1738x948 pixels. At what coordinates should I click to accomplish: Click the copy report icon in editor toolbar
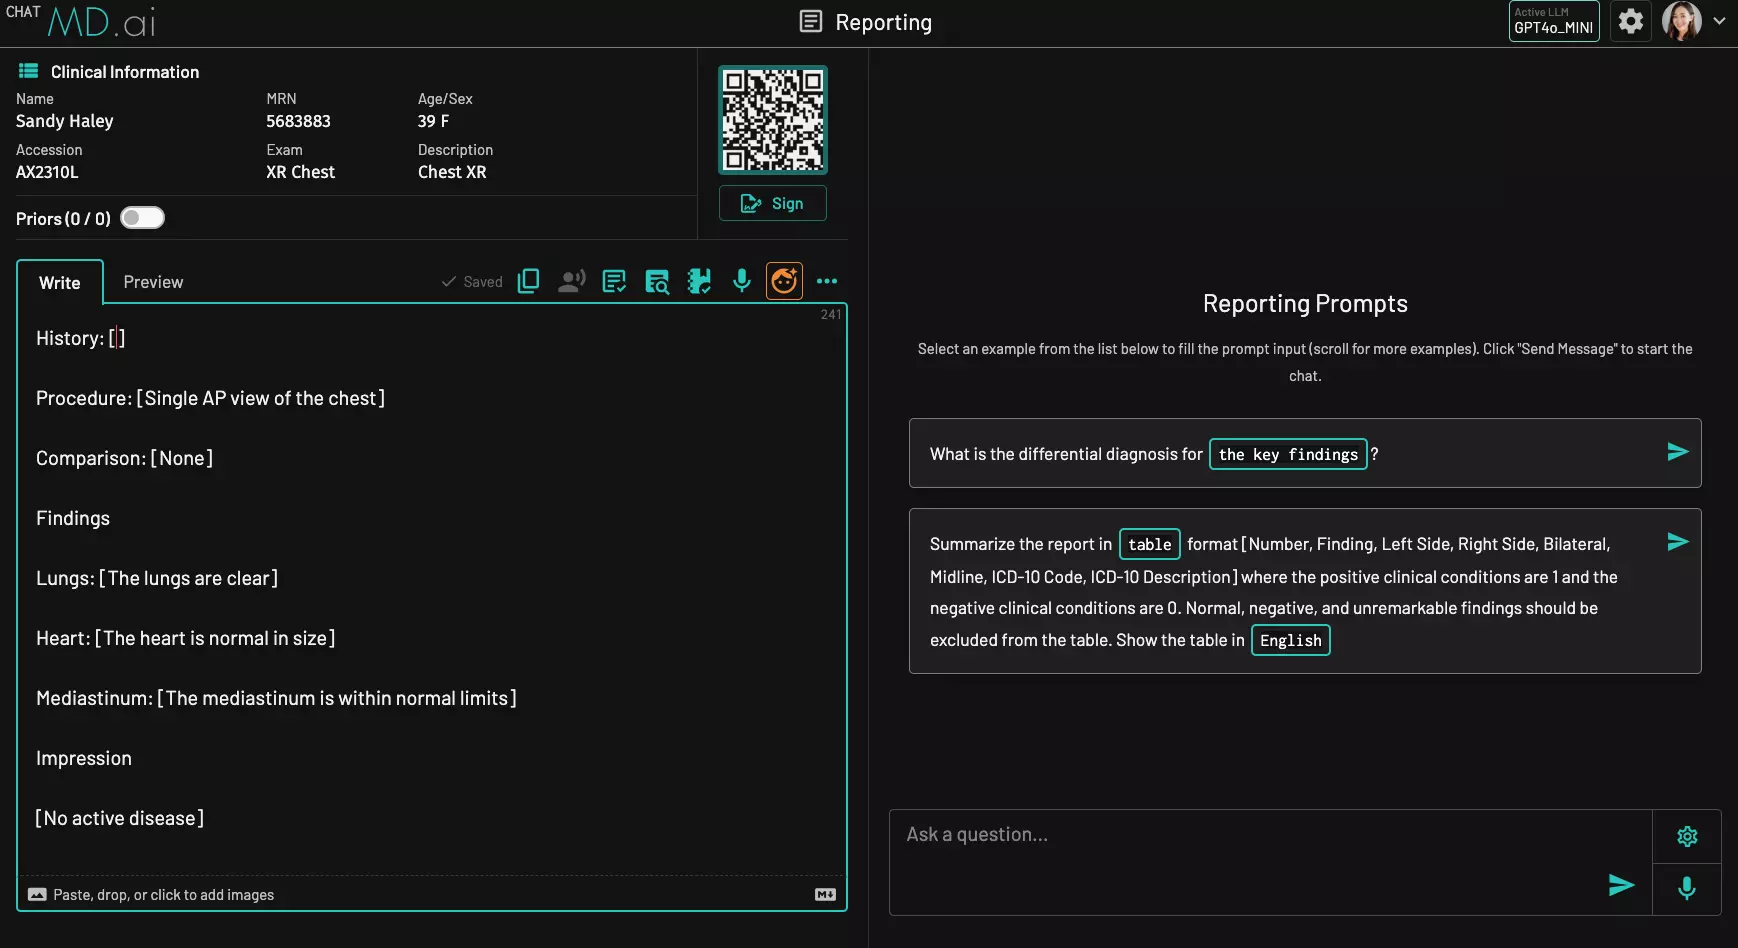coord(528,281)
